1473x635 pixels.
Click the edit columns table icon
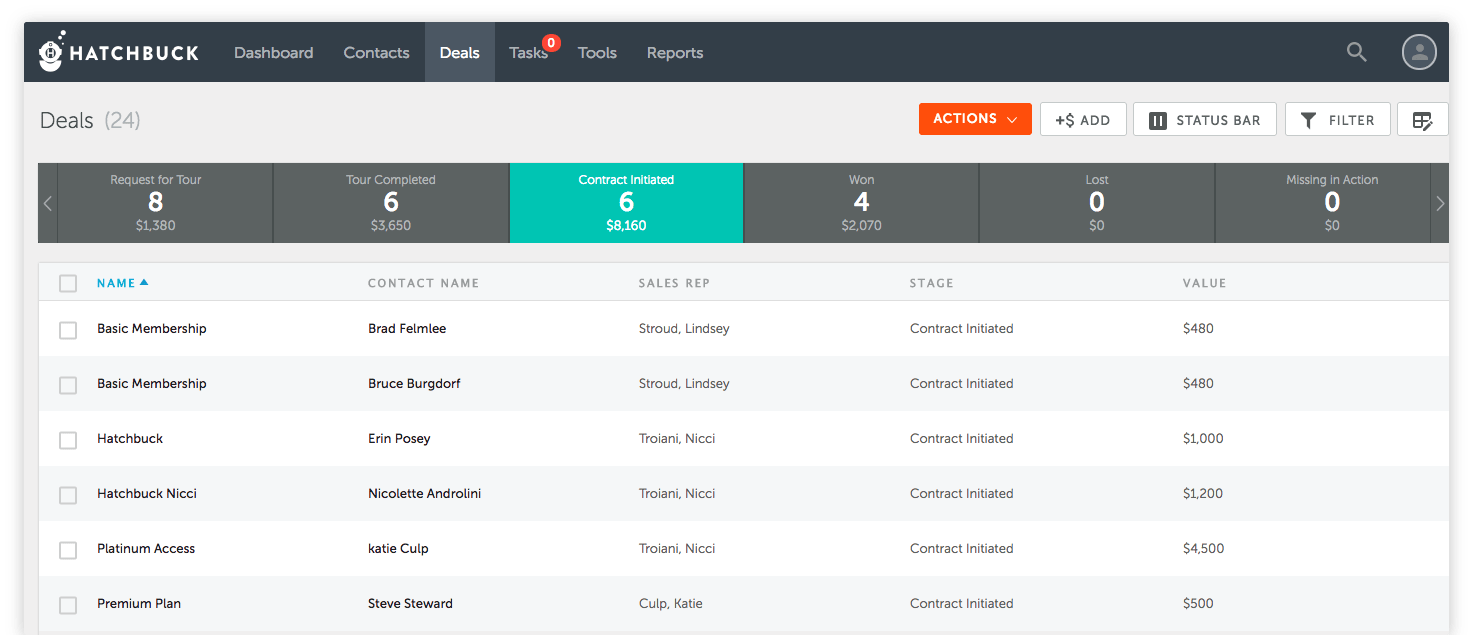[1422, 120]
